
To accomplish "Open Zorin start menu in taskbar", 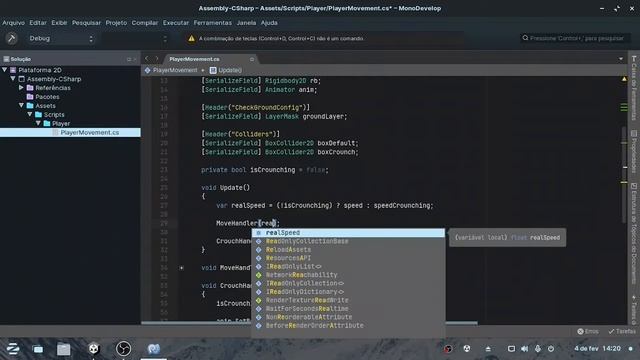I will (x=13, y=349).
